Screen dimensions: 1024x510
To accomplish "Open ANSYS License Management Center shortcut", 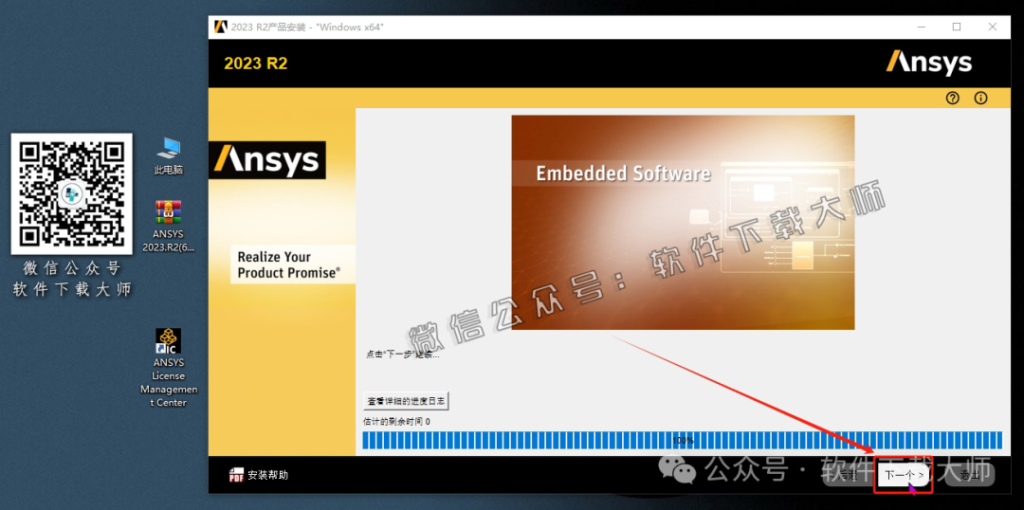I will (168, 368).
